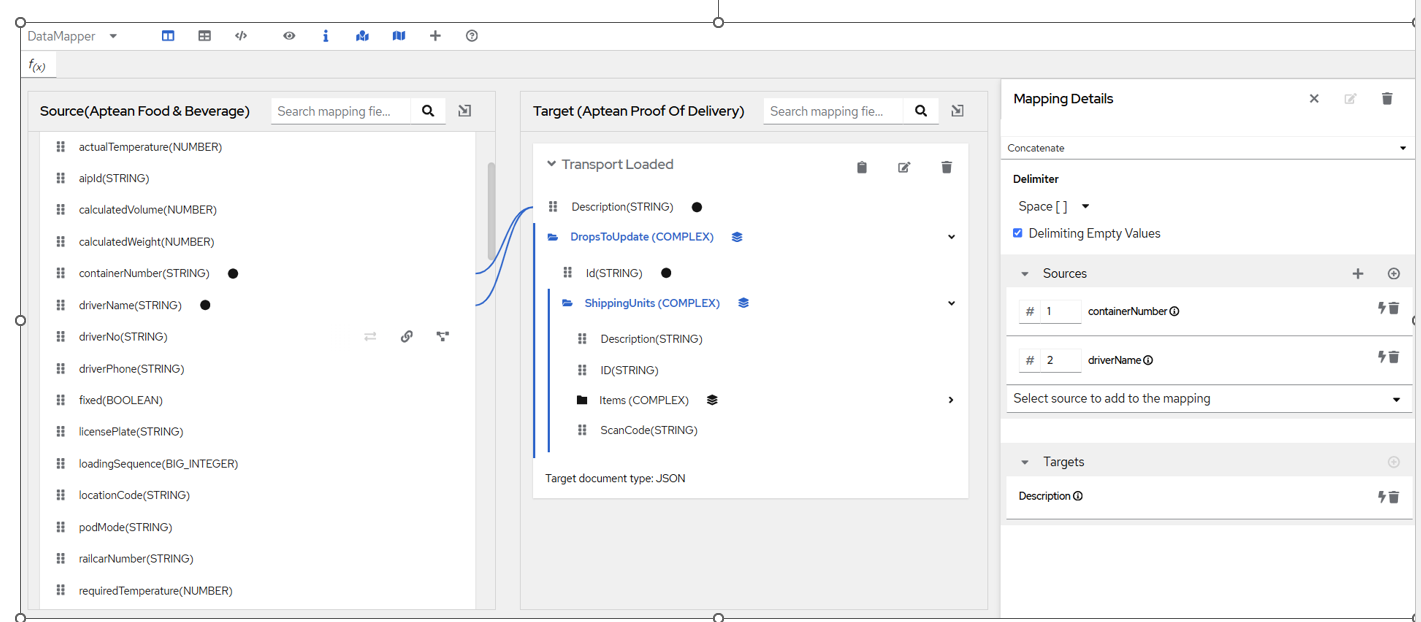Viewport: 1421px width, 622px height.
Task: Toggle the eye preview icon in toolbar
Action: tap(289, 36)
